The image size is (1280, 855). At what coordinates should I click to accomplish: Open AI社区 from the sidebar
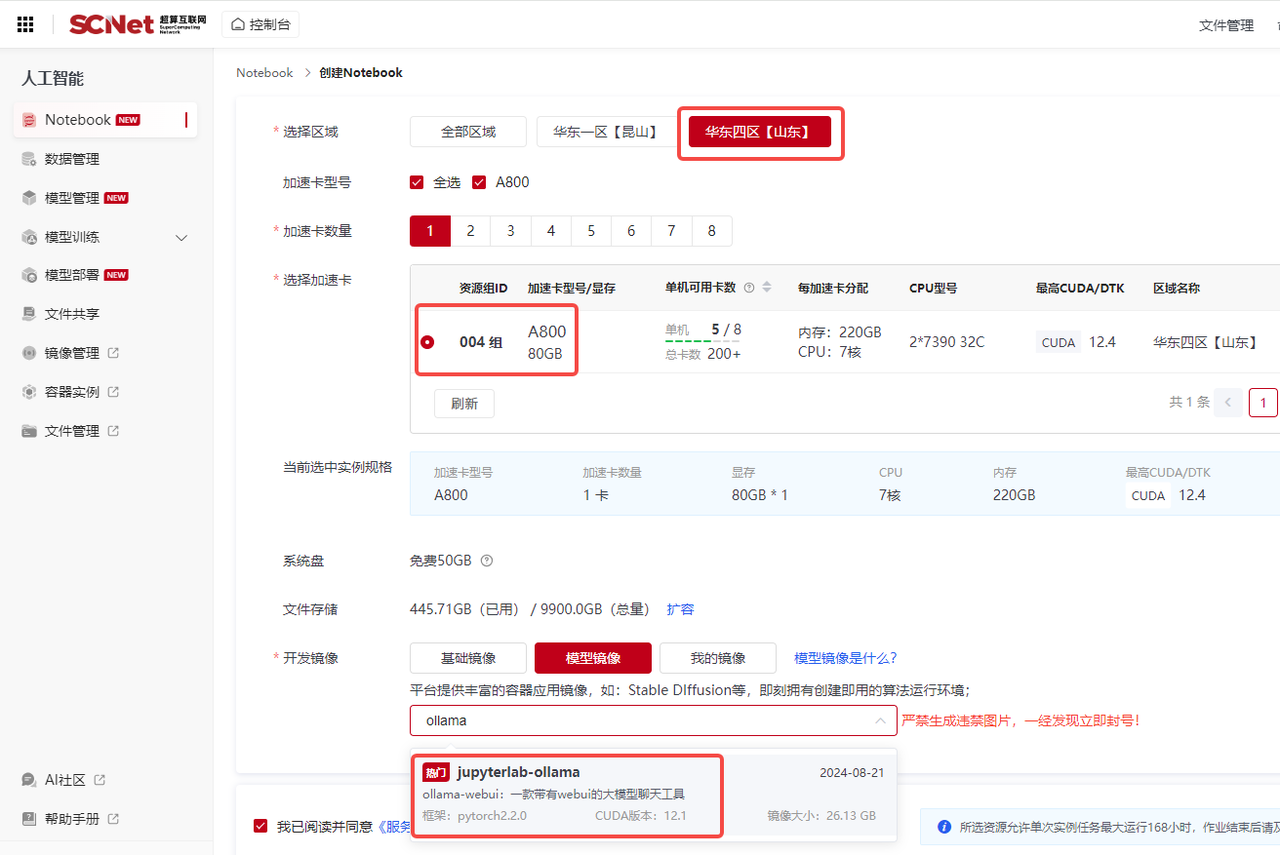click(x=65, y=780)
